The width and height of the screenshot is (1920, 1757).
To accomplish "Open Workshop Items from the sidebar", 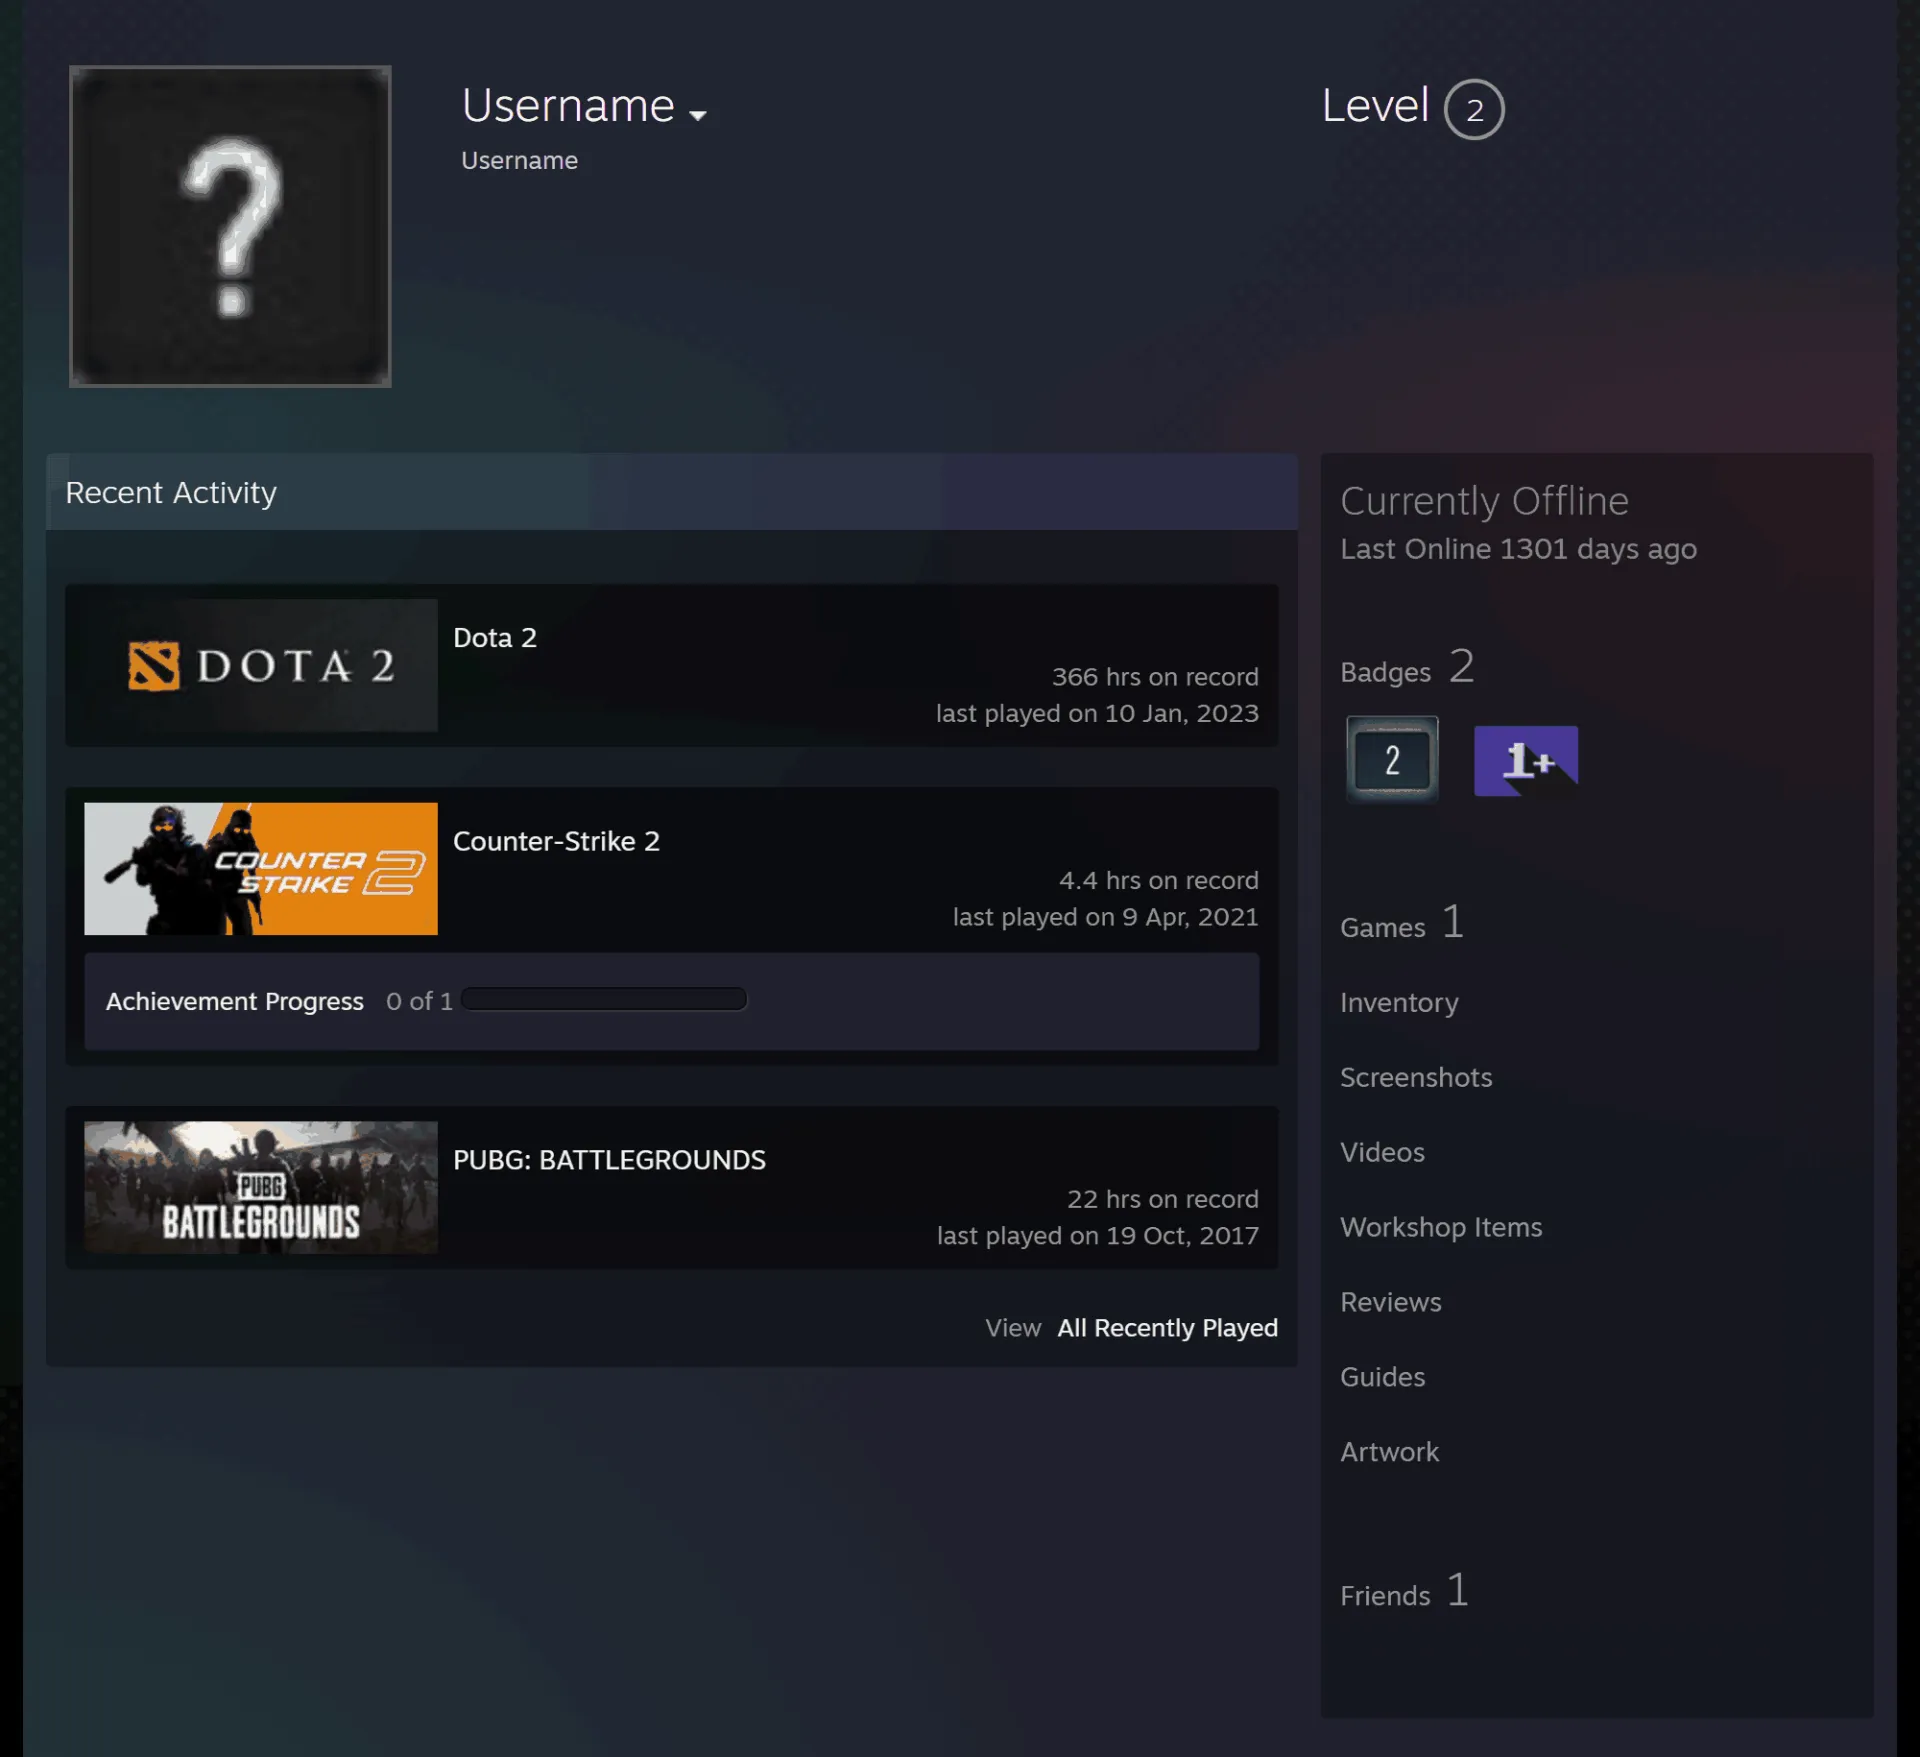I will [1441, 1227].
